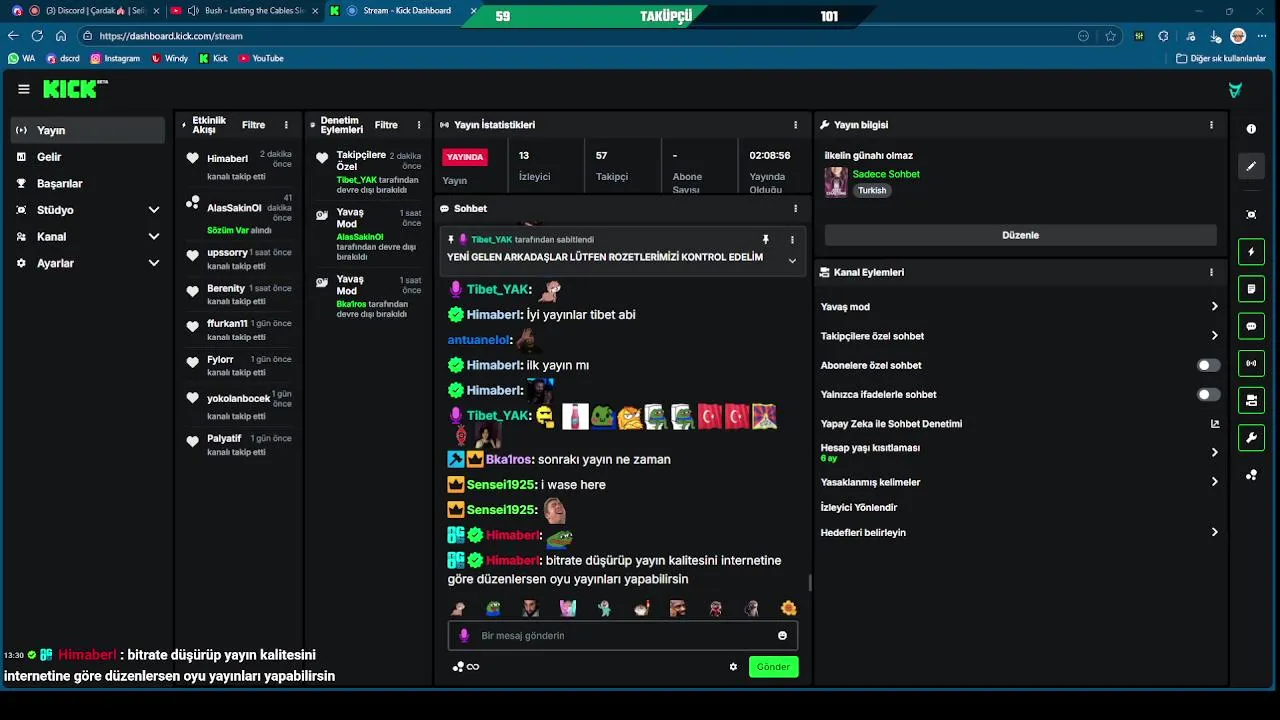Open the Yayın page in the sidebar
The width and height of the screenshot is (1280, 720).
coord(88,130)
